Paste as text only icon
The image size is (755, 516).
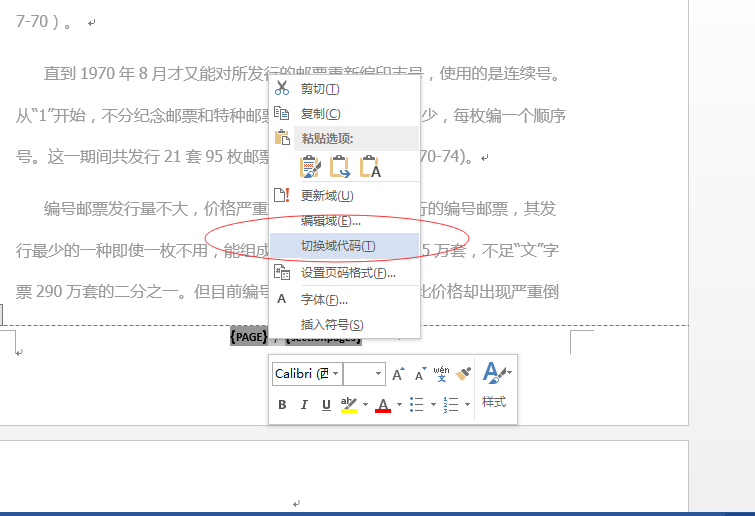(370, 167)
